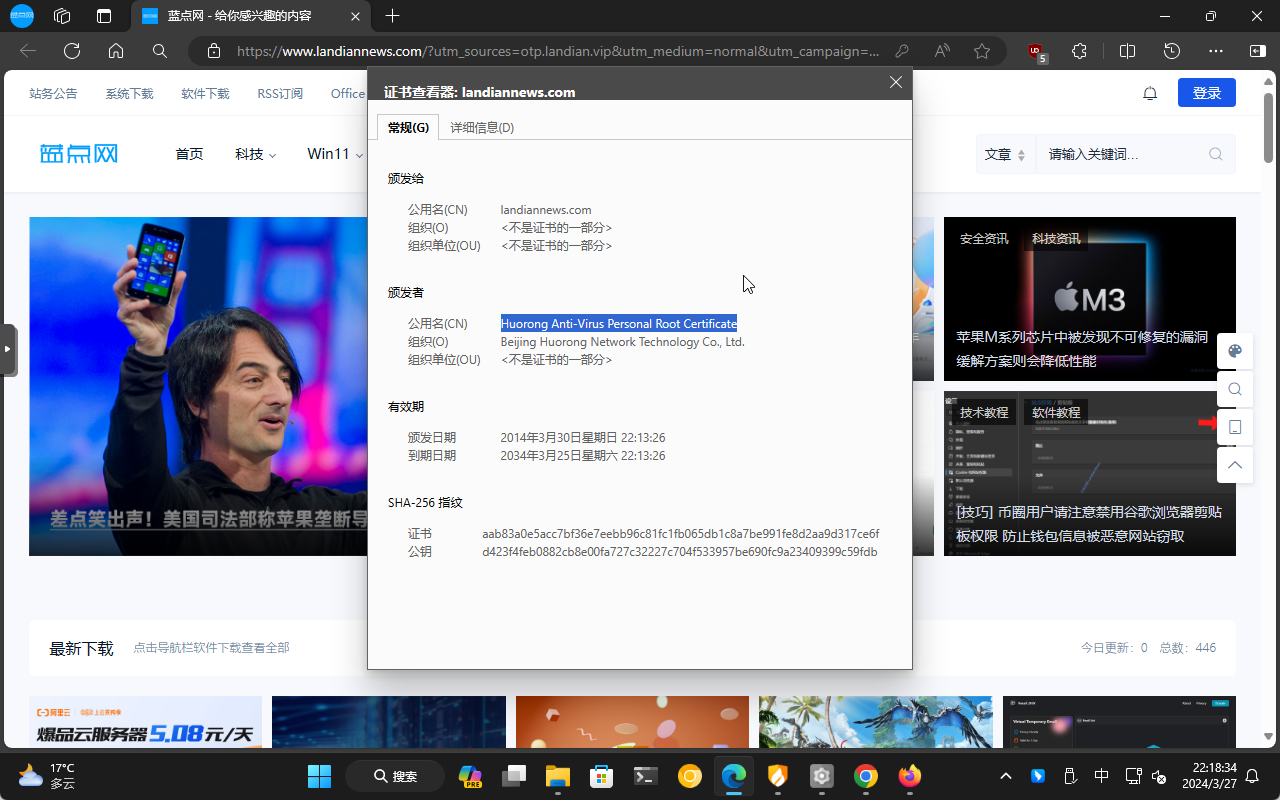Close the certificate viewer dialog
Viewport: 1280px width, 800px height.
point(896,83)
